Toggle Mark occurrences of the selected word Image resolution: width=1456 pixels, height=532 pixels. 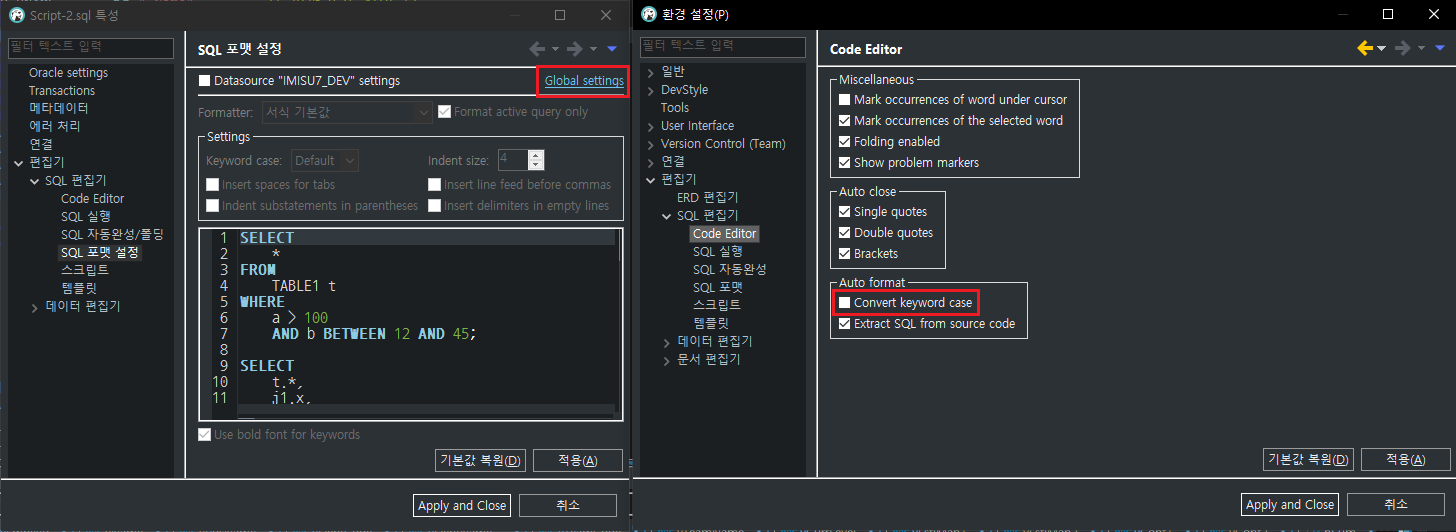(x=845, y=121)
